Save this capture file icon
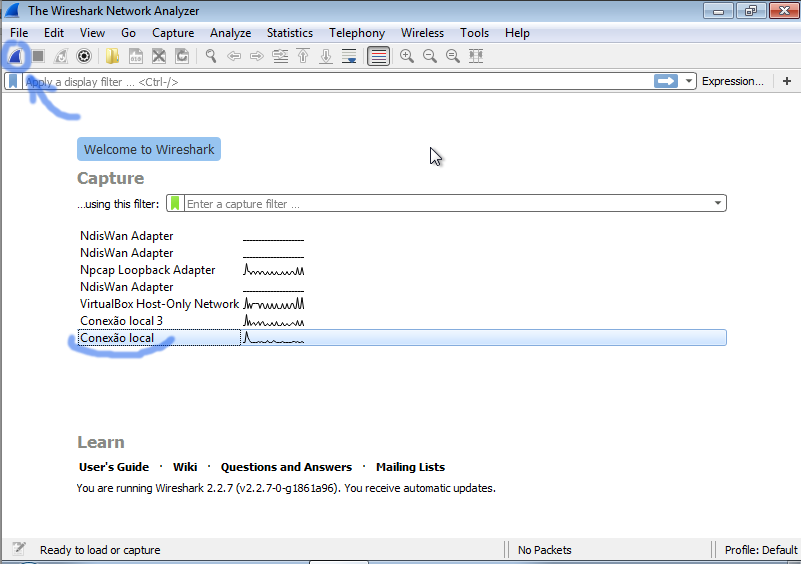 136,56
